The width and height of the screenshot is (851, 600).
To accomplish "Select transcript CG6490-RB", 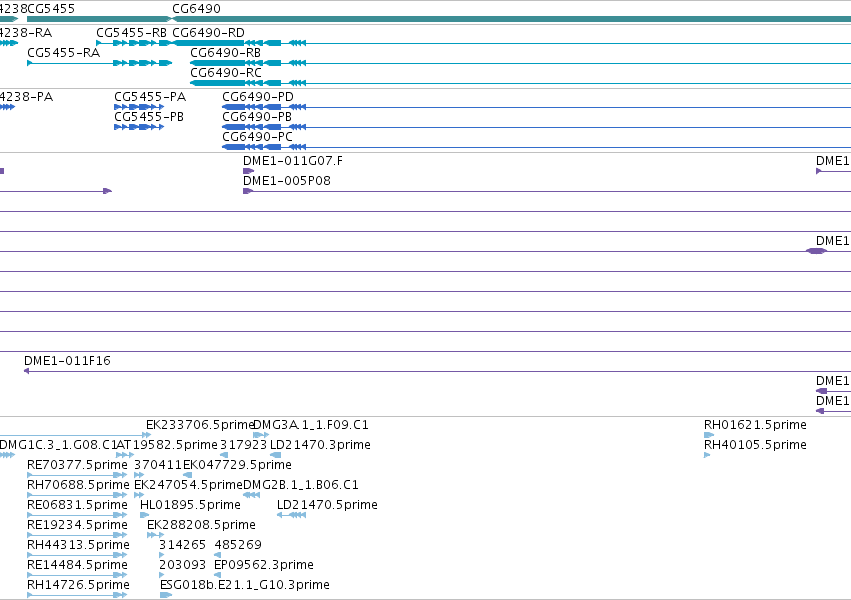I will [520, 63].
